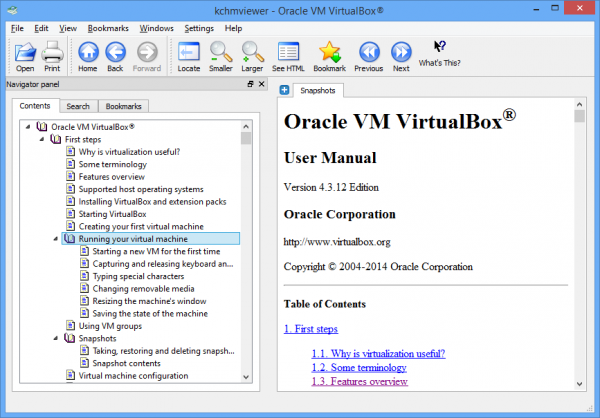This screenshot has height=418, width=600.
Task: Make text Larger with magnifier icon
Action: coord(252,57)
